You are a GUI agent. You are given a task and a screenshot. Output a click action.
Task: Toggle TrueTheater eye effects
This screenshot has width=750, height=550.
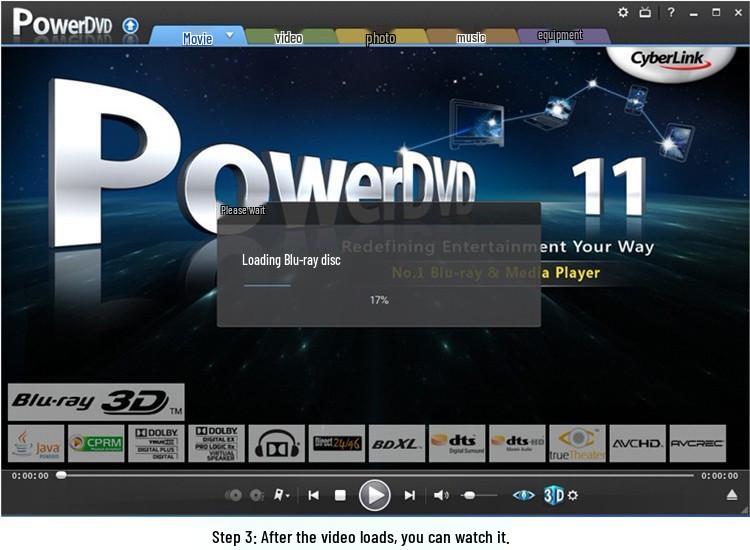(524, 495)
